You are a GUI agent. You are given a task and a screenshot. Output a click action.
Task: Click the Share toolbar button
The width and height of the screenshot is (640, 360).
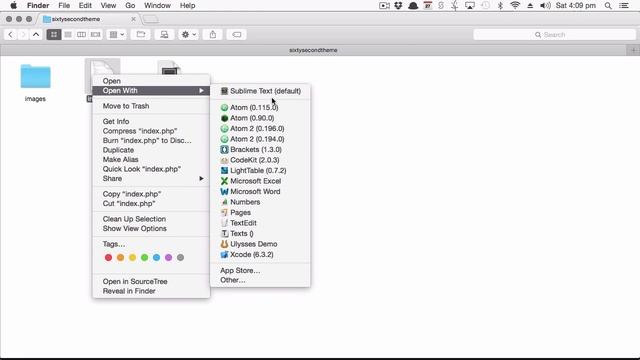tap(213, 35)
